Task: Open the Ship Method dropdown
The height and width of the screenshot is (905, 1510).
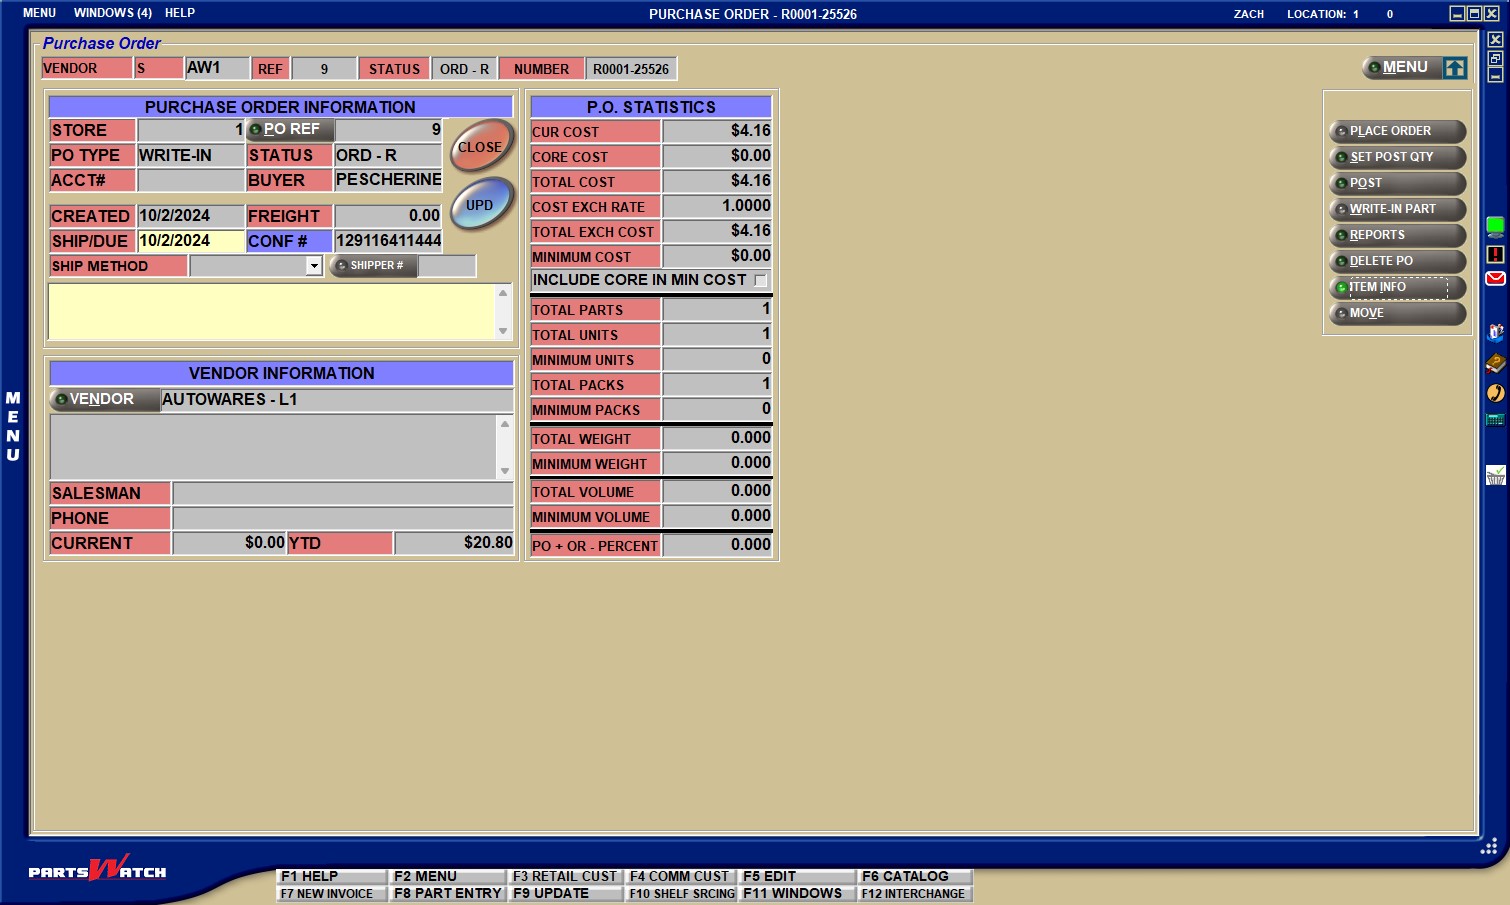Action: click(x=313, y=266)
